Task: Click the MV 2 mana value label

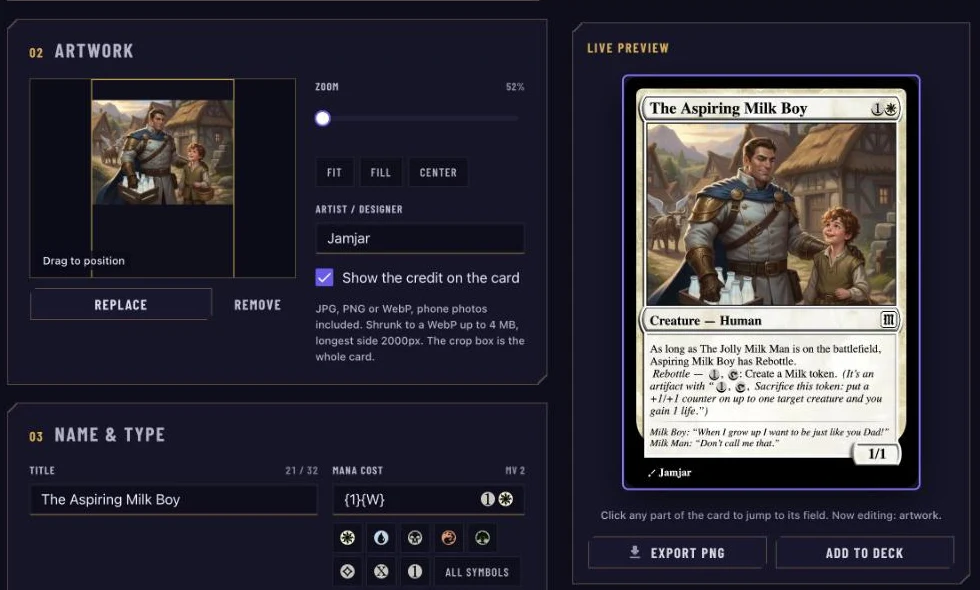Action: [515, 471]
